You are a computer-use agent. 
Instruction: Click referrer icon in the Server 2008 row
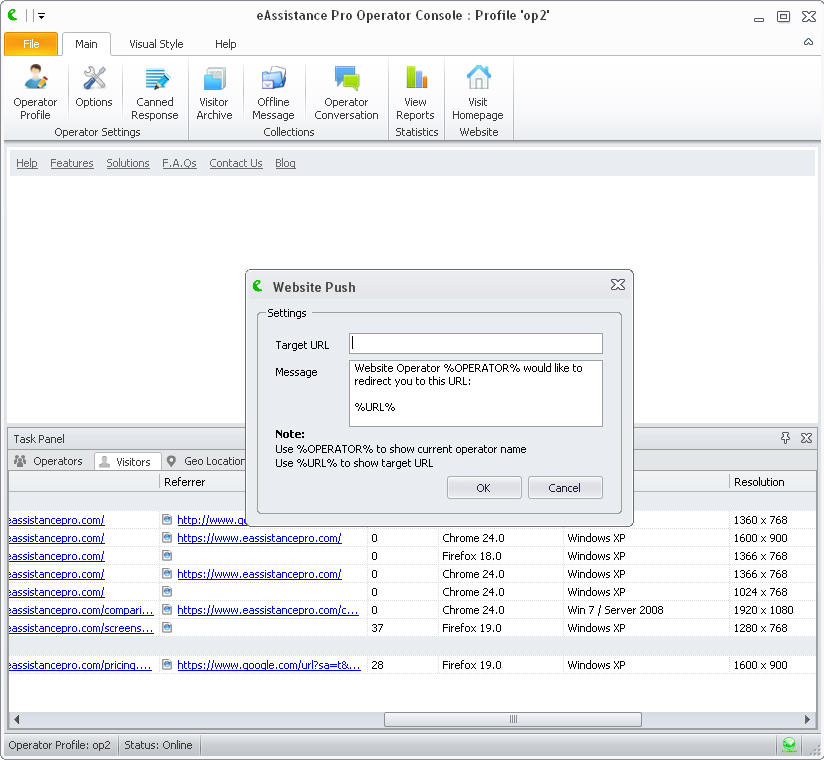(167, 609)
